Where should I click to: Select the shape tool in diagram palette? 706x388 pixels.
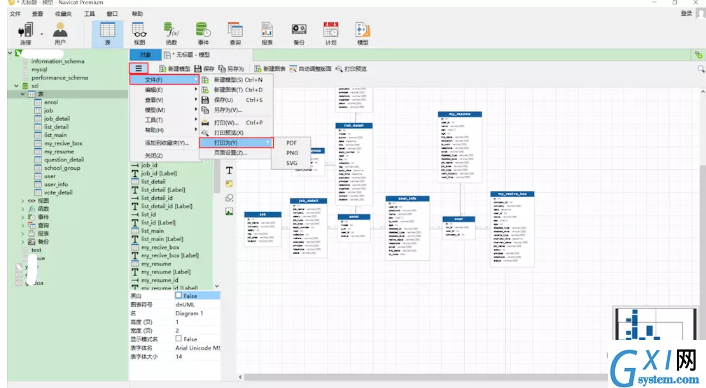click(229, 198)
